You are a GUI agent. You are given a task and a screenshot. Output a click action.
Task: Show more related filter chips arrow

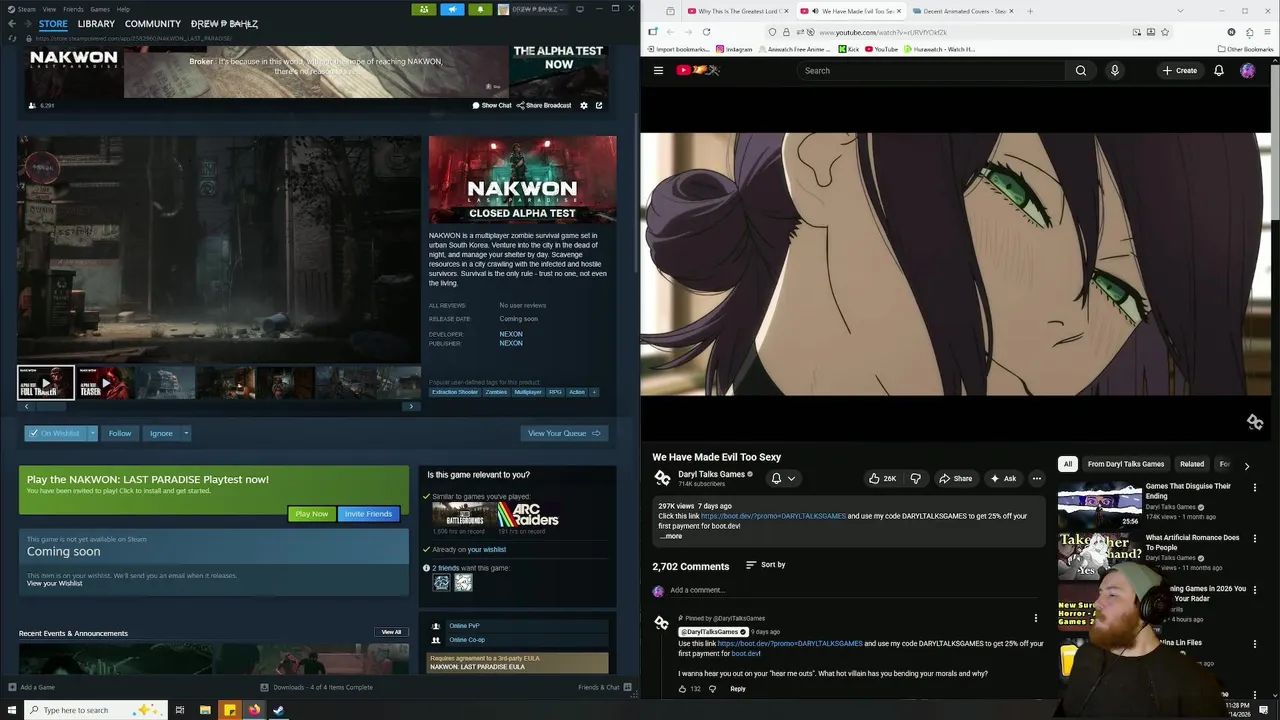pos(1246,465)
